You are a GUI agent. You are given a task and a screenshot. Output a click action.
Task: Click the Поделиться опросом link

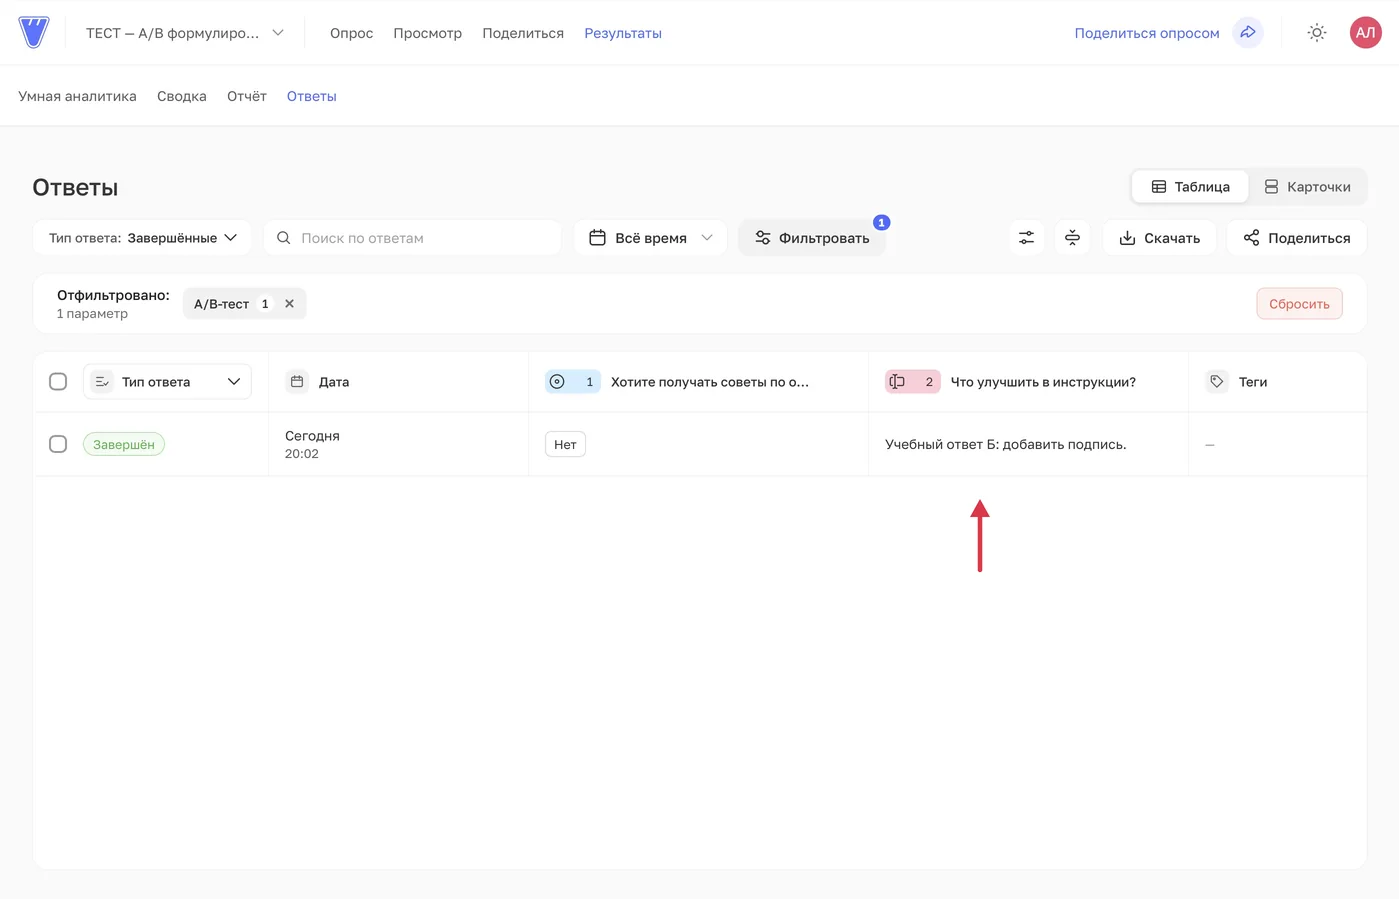[1147, 33]
